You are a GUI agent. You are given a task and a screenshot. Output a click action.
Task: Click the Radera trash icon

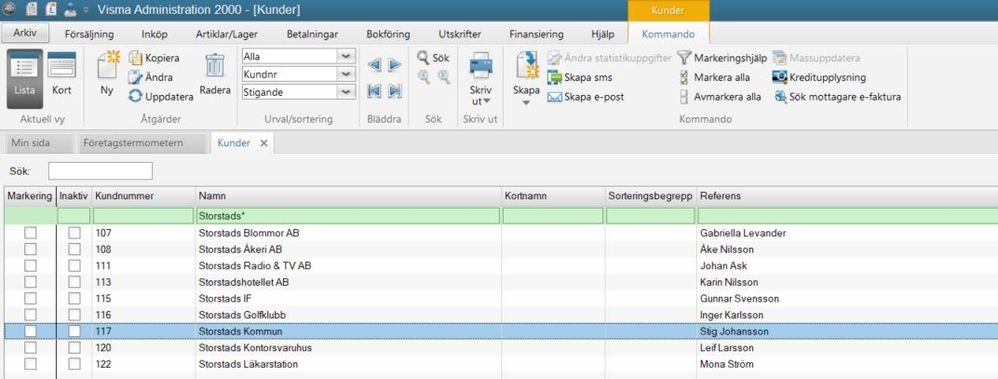(x=214, y=66)
